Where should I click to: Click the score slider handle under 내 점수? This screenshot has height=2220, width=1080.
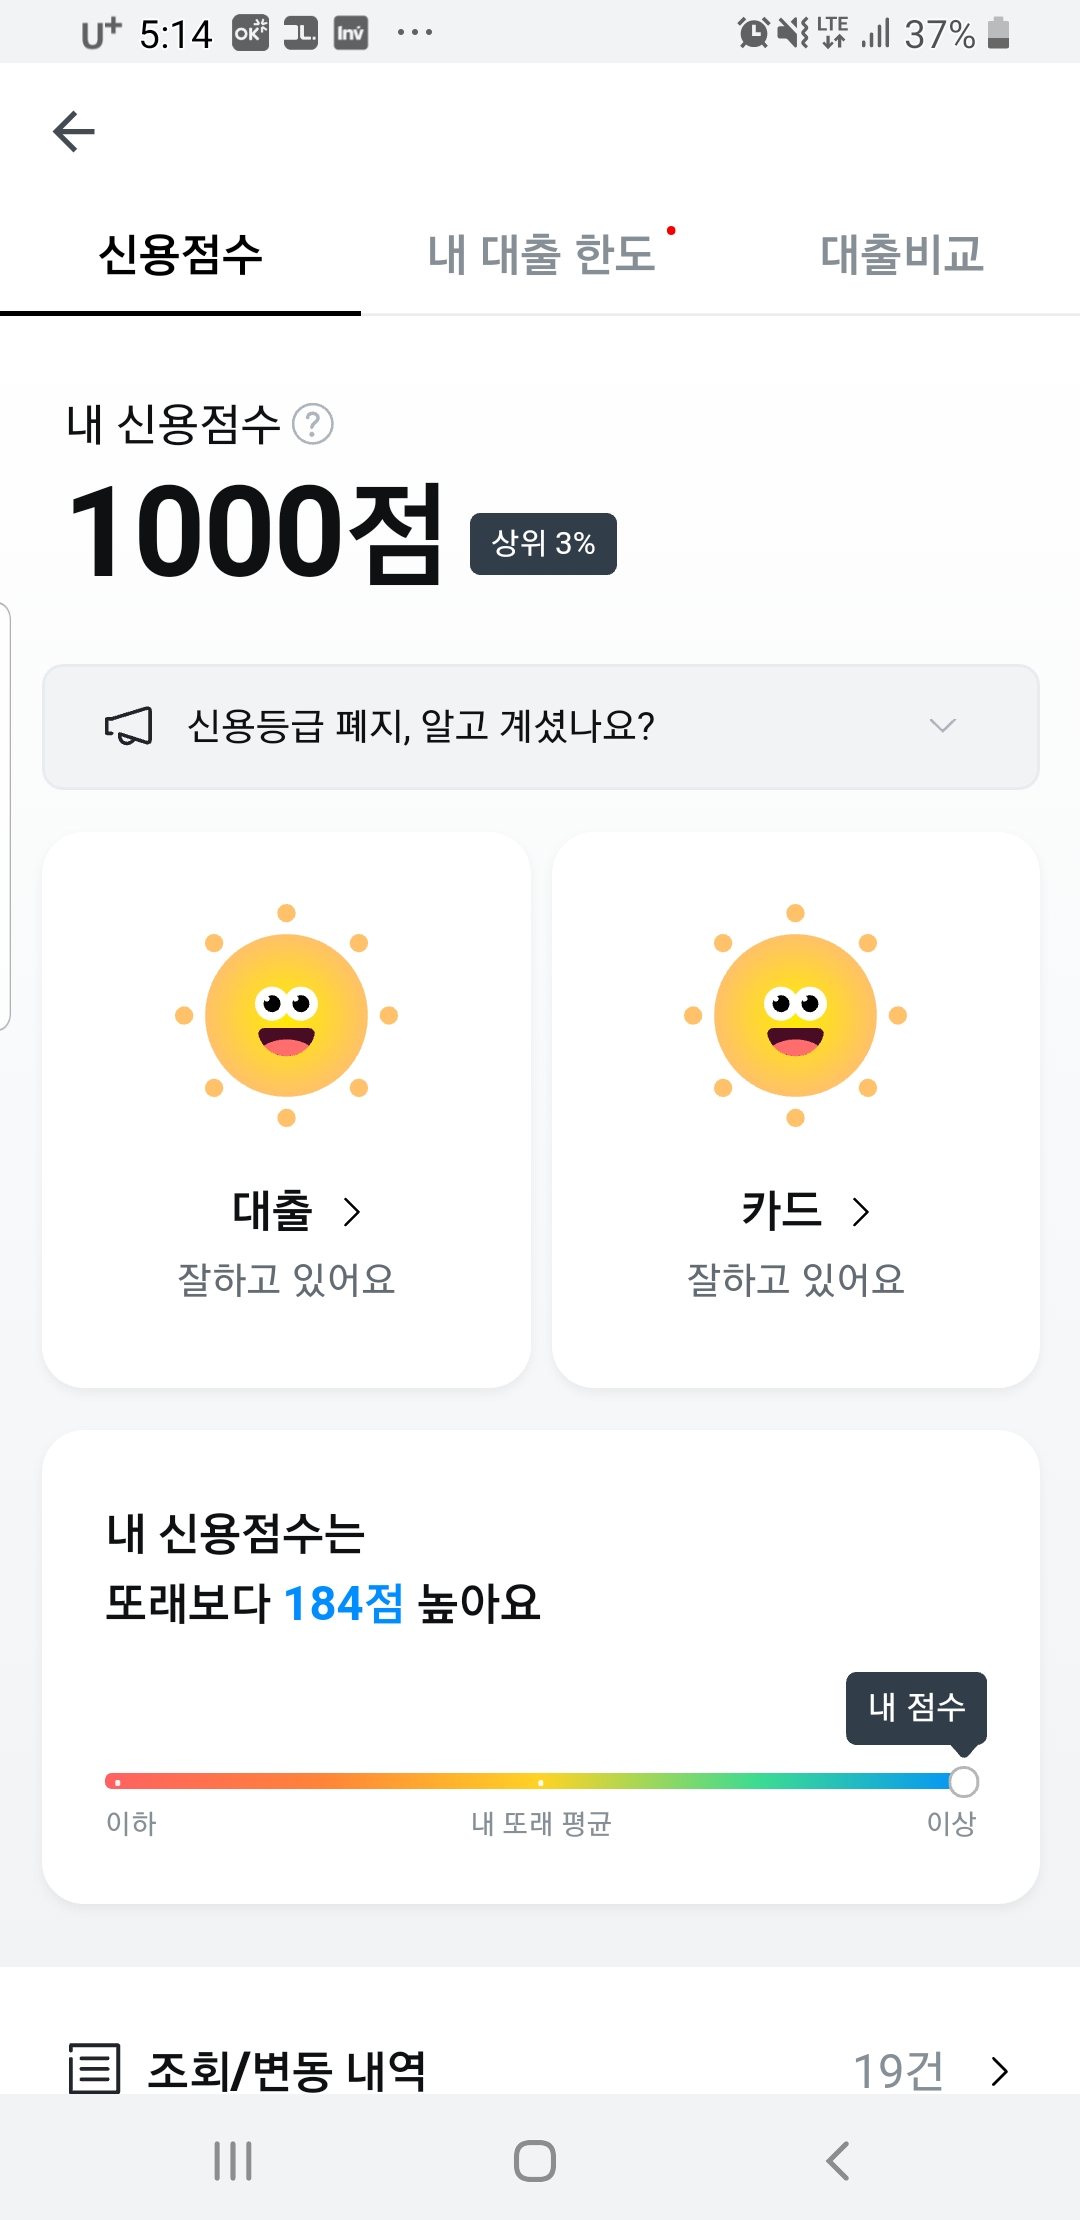(964, 1781)
